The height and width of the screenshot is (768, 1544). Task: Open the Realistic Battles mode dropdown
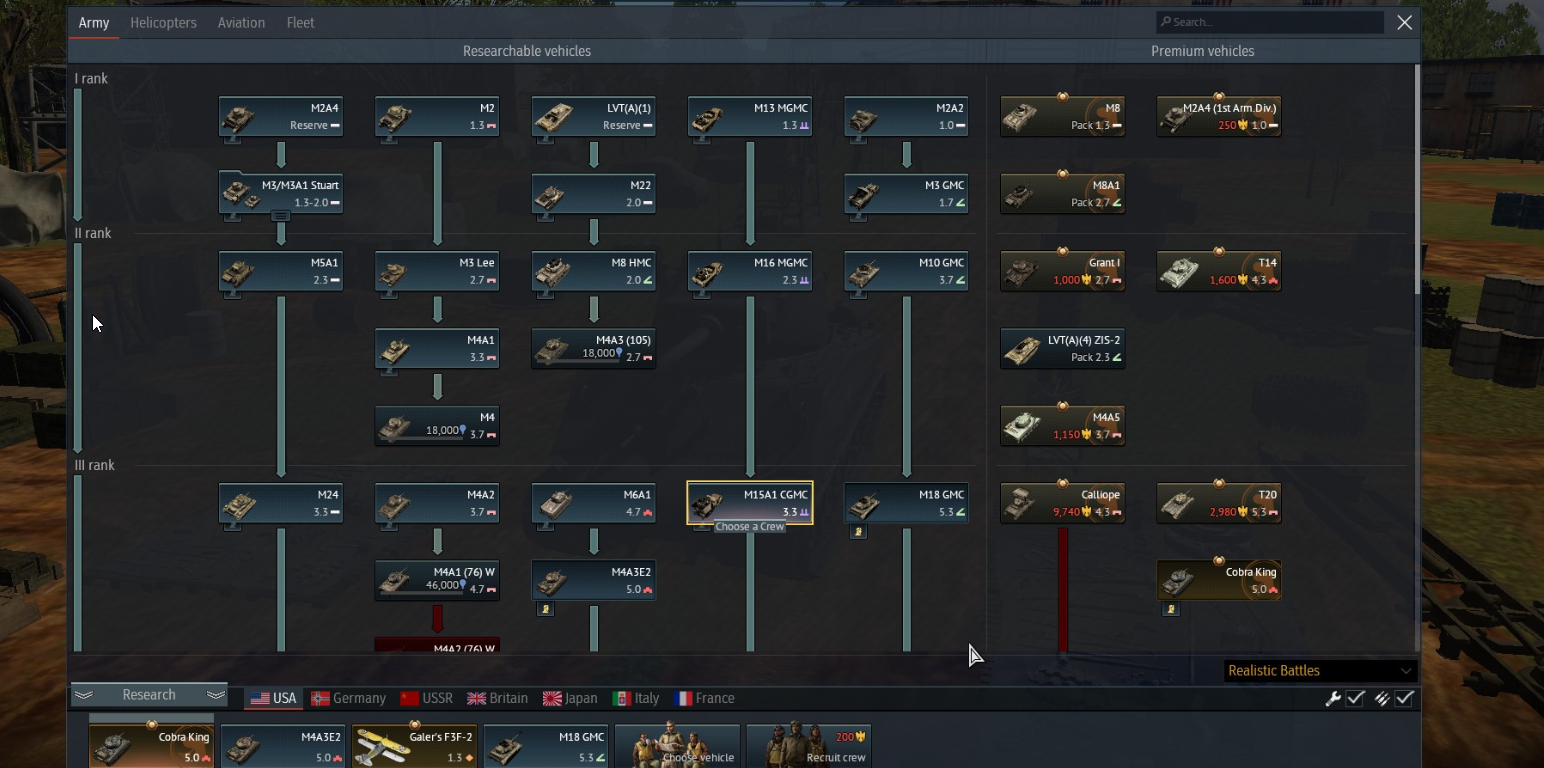click(1320, 671)
